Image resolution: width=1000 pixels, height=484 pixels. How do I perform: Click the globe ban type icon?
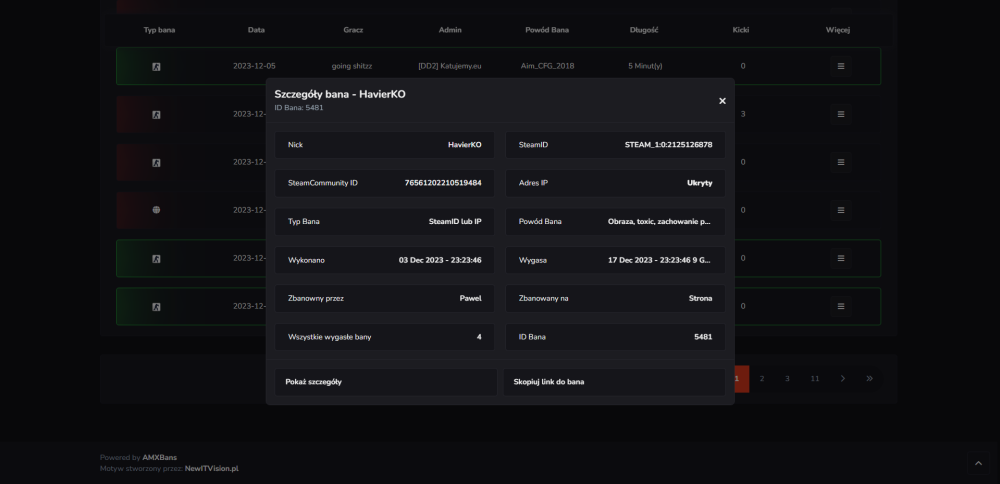[x=156, y=210]
